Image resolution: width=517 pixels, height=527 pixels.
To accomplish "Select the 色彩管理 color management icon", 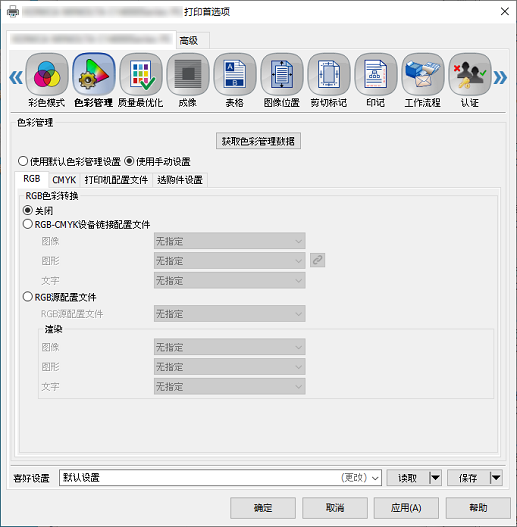I will 94,75.
